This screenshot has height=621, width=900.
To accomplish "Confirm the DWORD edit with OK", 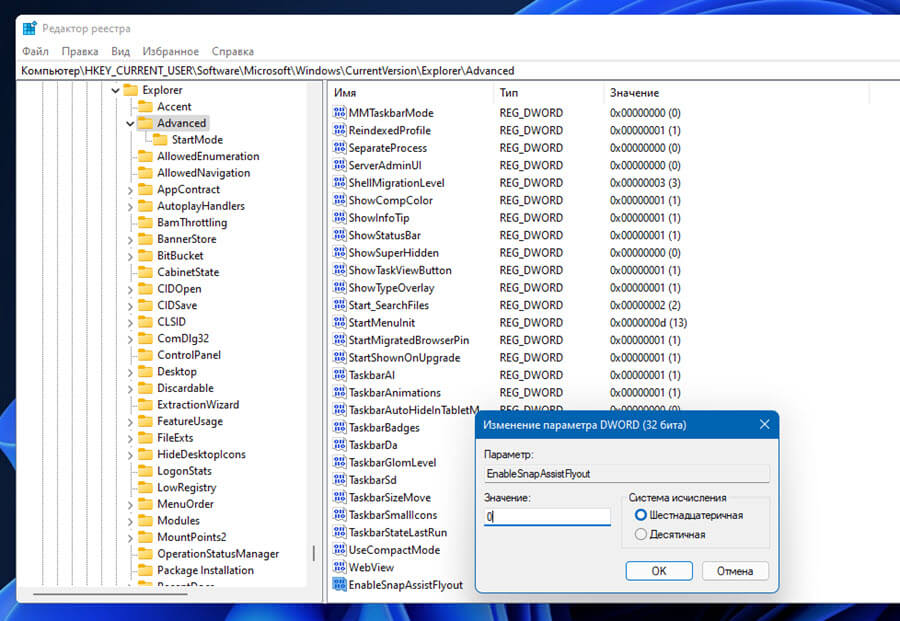I will pos(659,570).
